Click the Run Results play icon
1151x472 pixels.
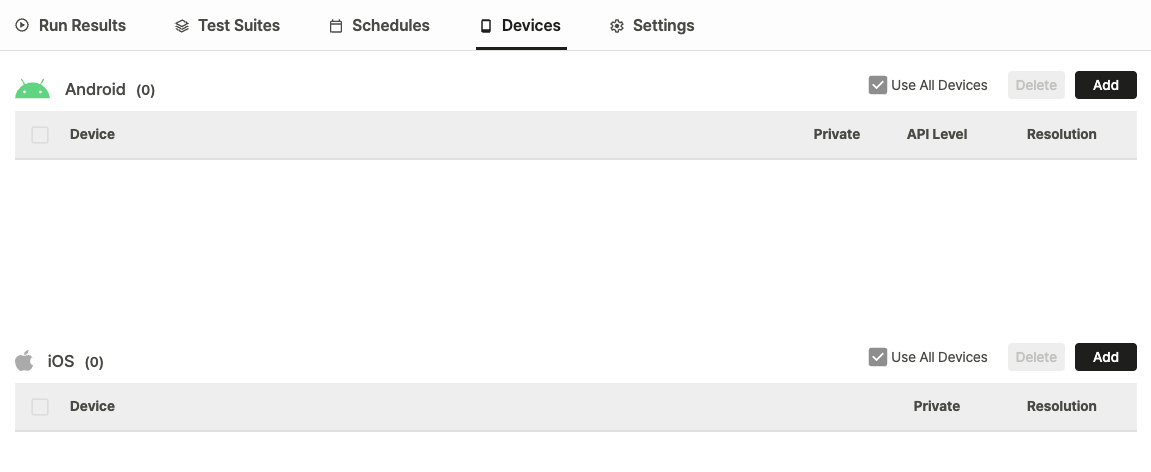point(22,26)
